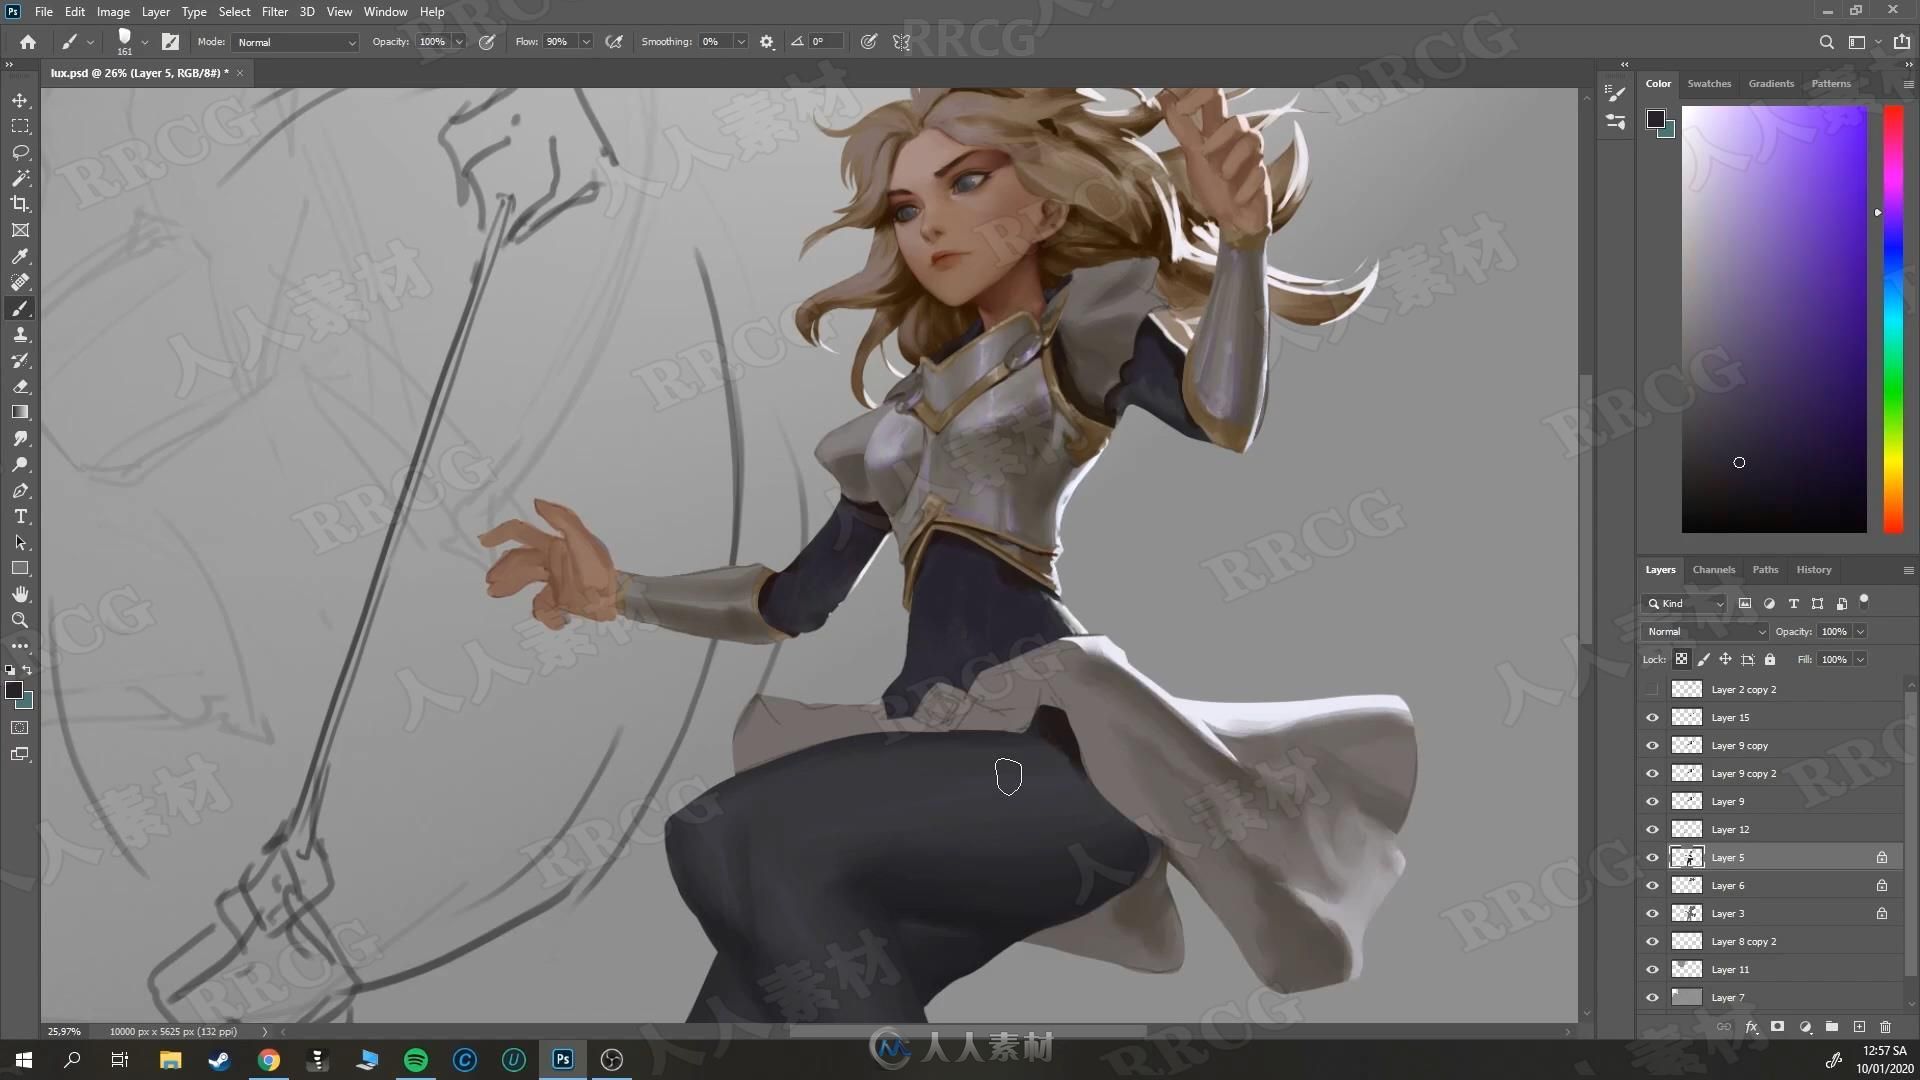
Task: Select the Layer 7 row
Action: [x=1770, y=998]
